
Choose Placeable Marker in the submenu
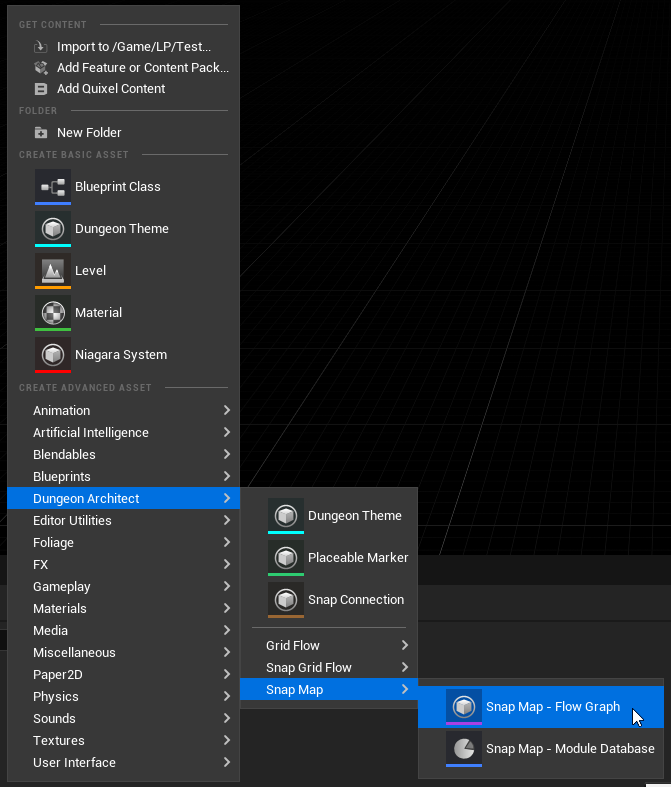coord(329,558)
